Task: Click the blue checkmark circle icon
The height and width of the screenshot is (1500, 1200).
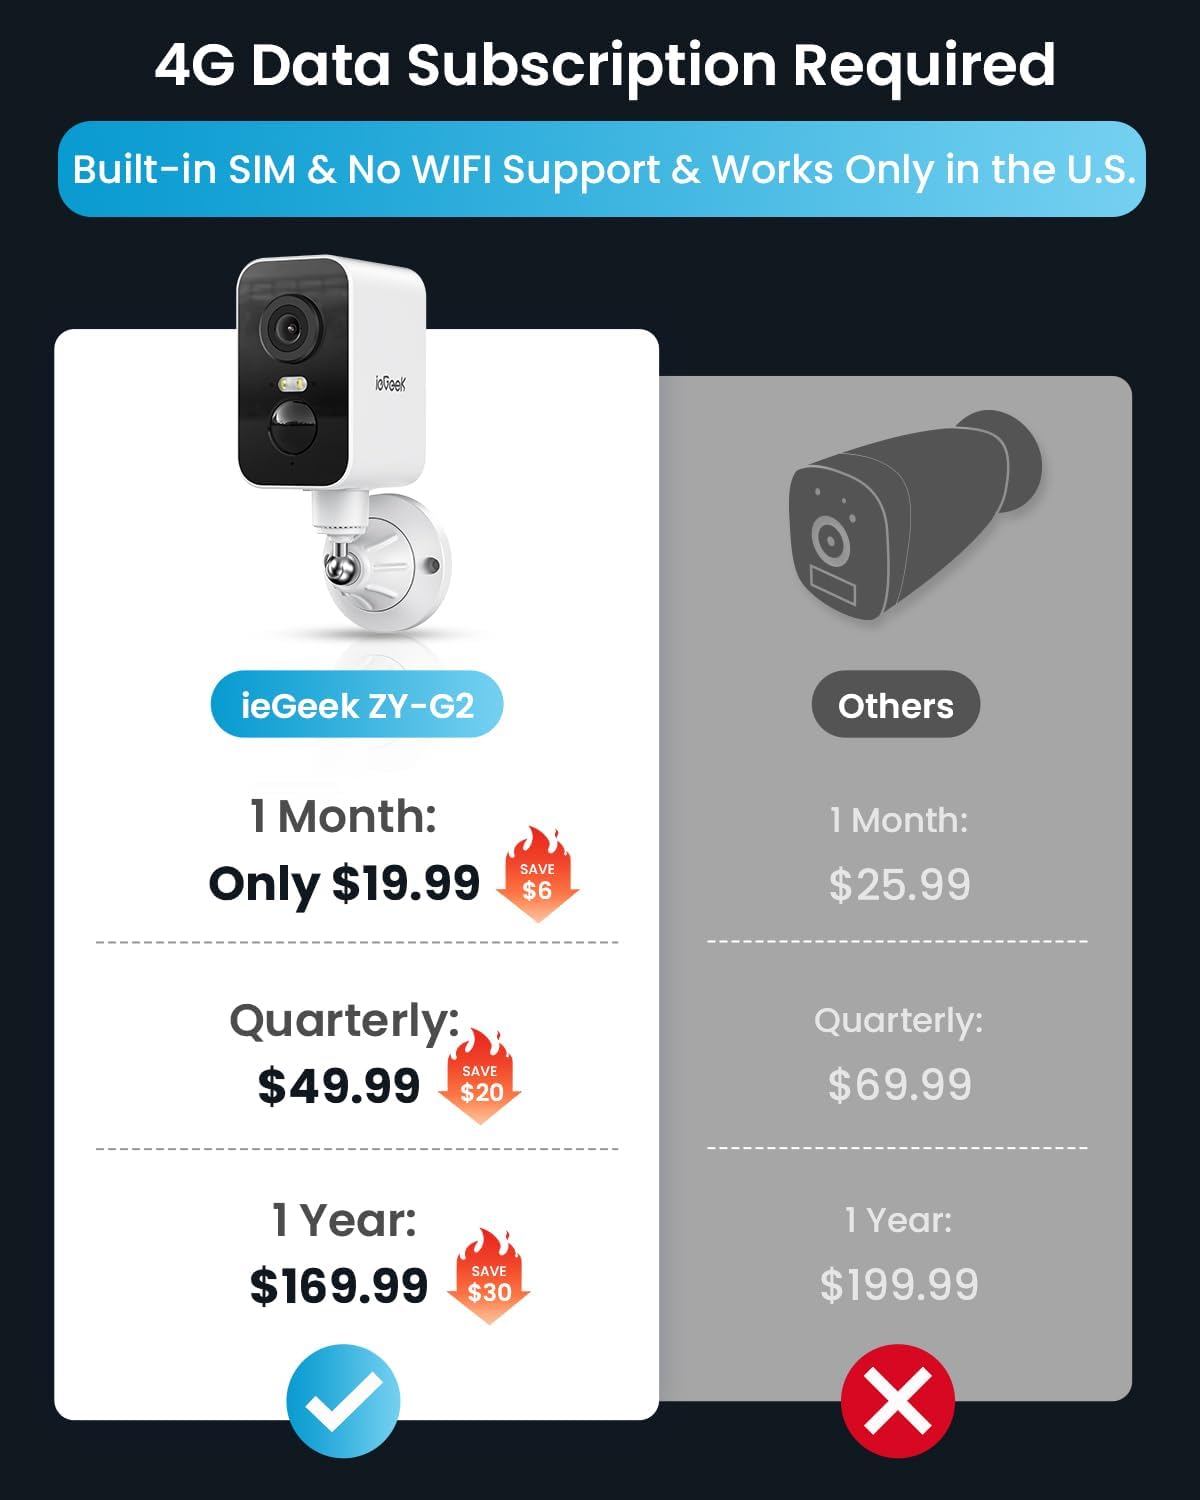Action: tap(343, 1401)
